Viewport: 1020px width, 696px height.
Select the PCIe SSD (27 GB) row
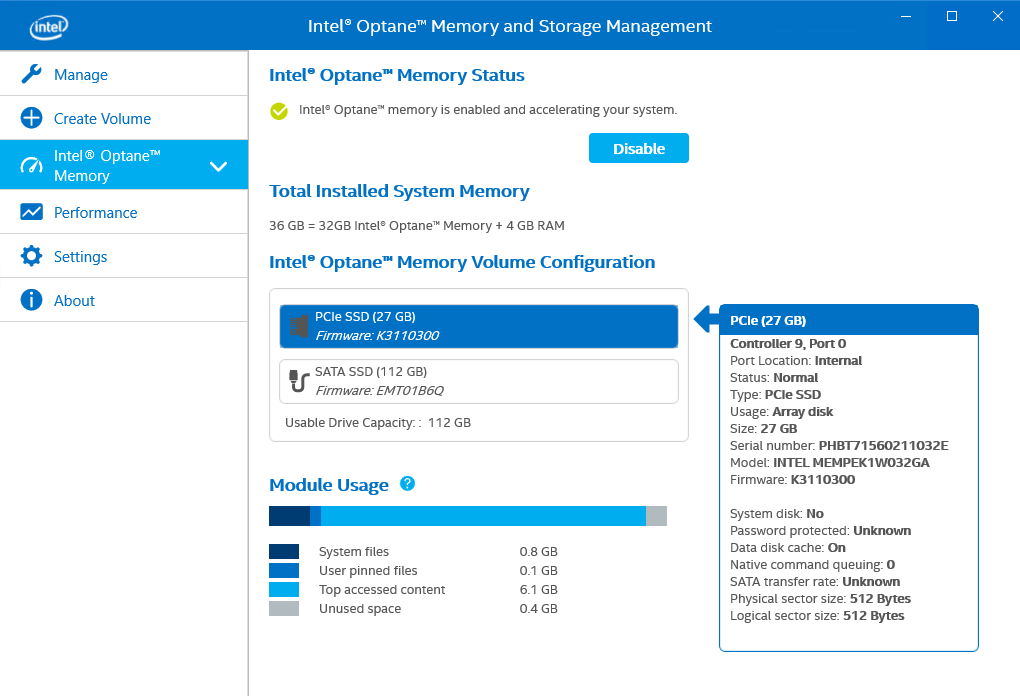click(x=479, y=327)
